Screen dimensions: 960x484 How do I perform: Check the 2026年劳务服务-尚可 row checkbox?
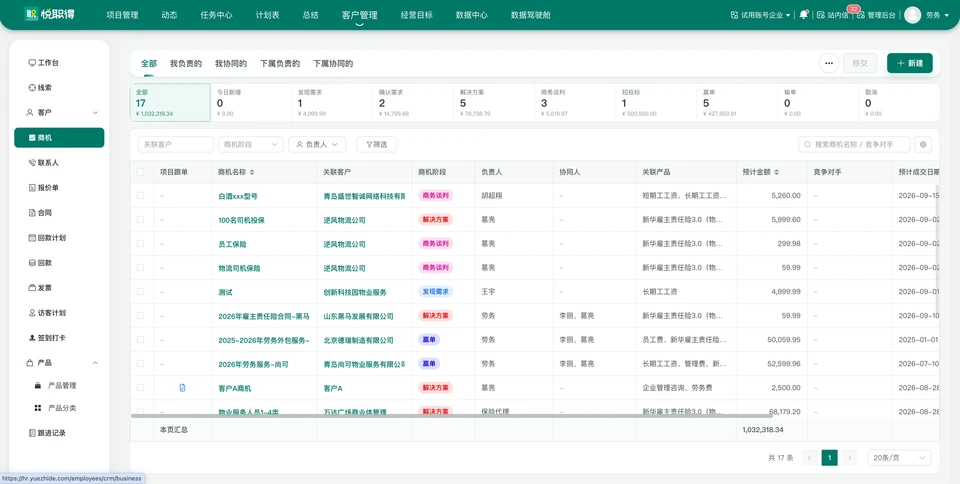(x=140, y=364)
